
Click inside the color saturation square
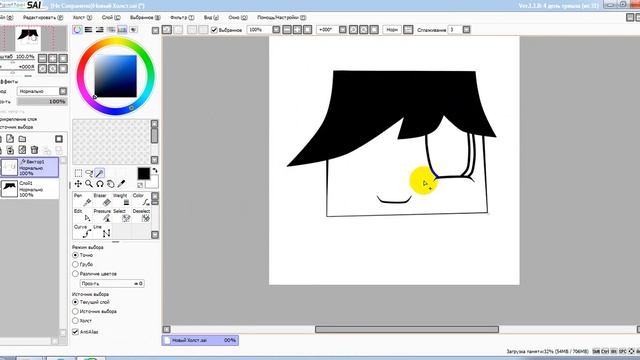(116, 76)
